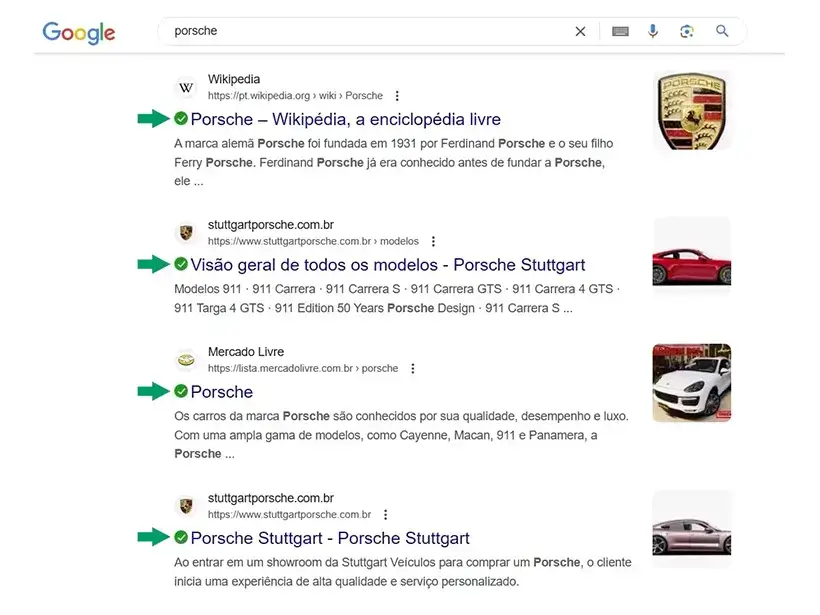Image resolution: width=820 pixels, height=615 pixels.
Task: Click the Wikipedia site name
Action: coord(234,79)
